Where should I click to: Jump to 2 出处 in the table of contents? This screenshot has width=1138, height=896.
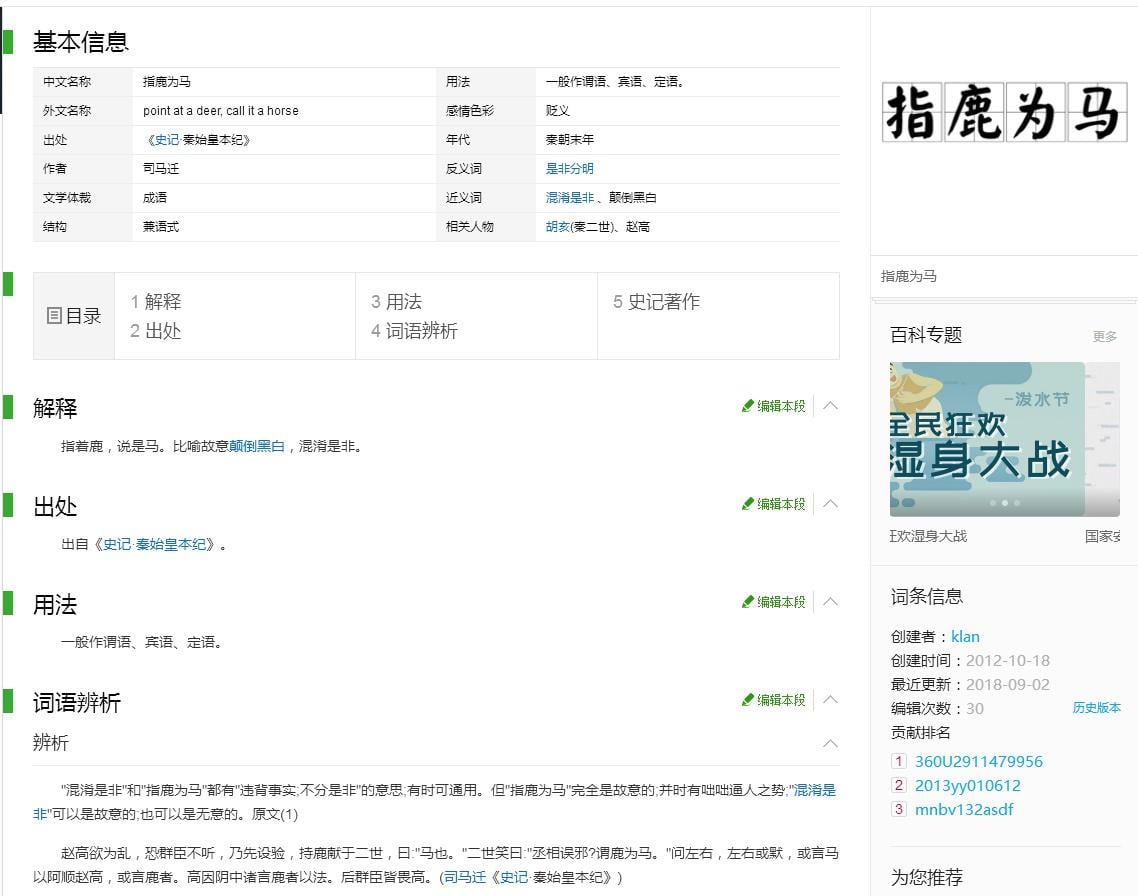click(x=156, y=331)
